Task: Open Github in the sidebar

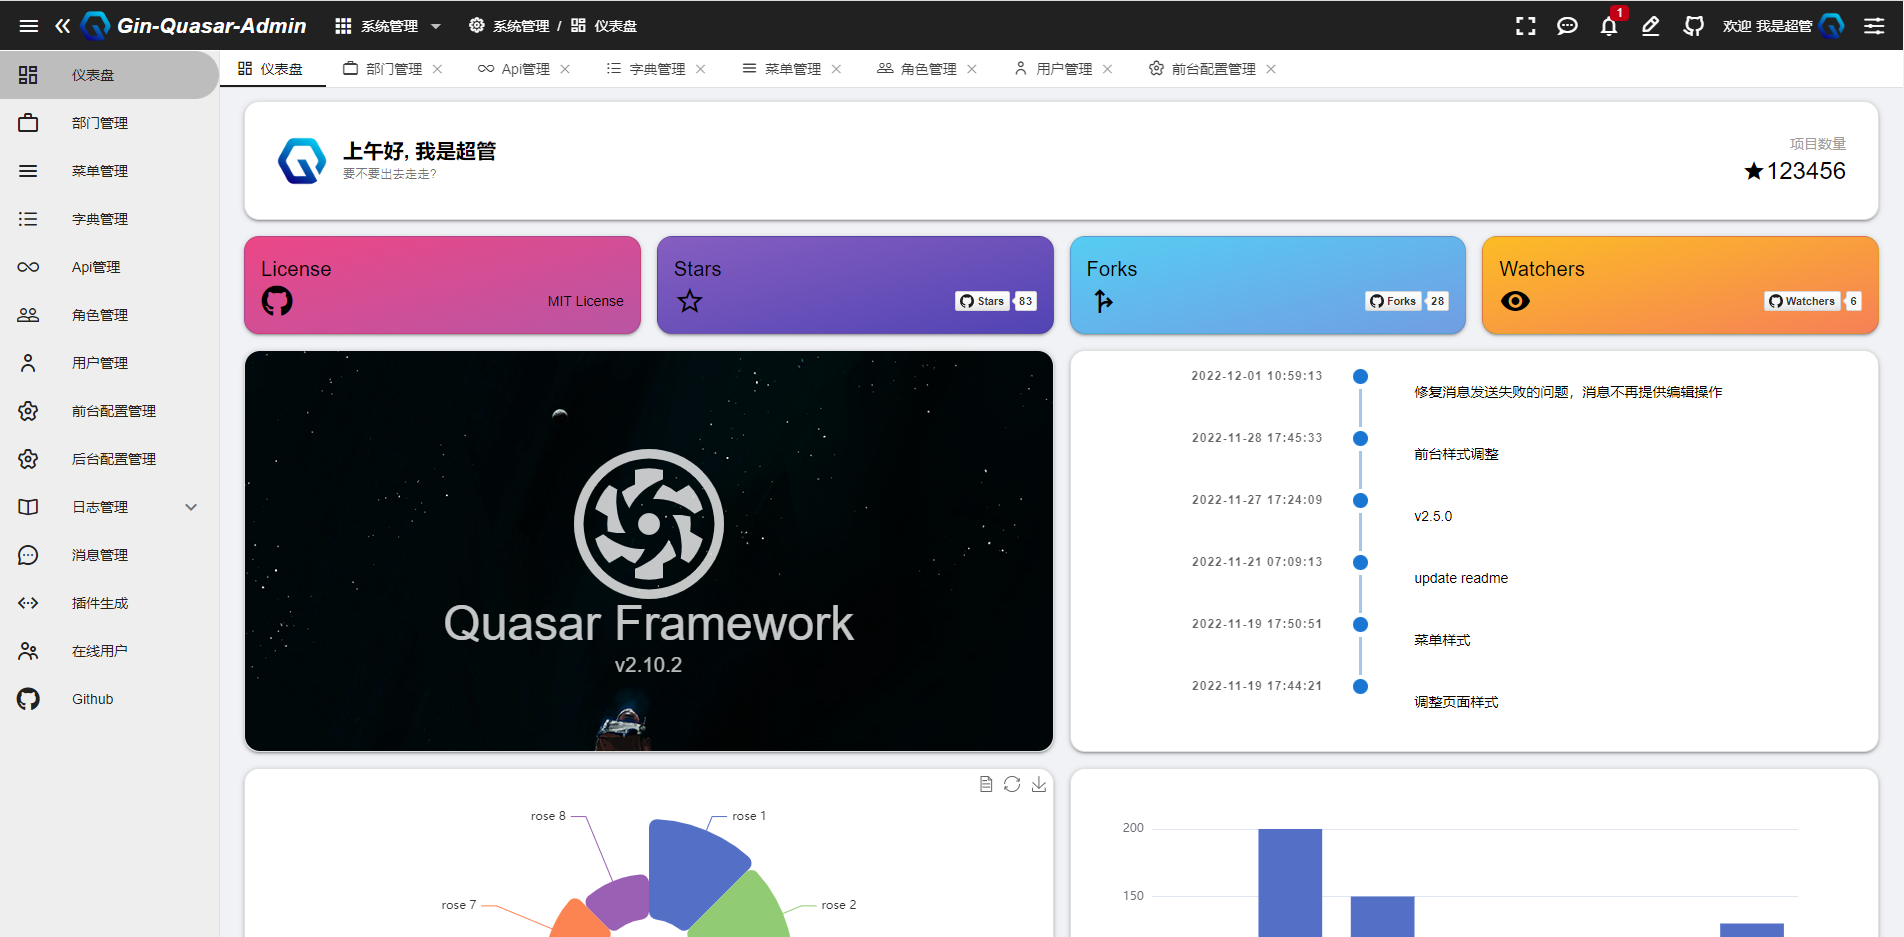Action: tap(109, 699)
